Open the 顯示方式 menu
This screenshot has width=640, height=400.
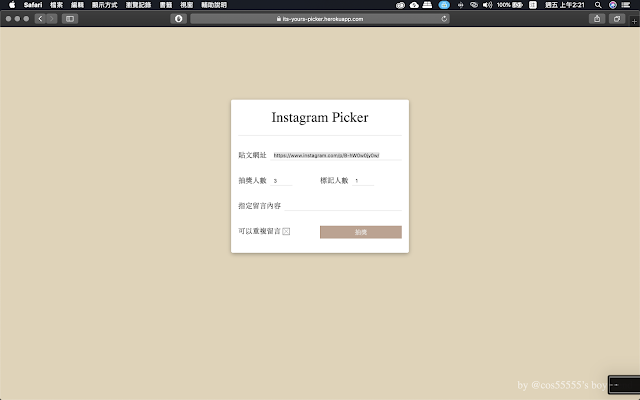[x=104, y=5]
